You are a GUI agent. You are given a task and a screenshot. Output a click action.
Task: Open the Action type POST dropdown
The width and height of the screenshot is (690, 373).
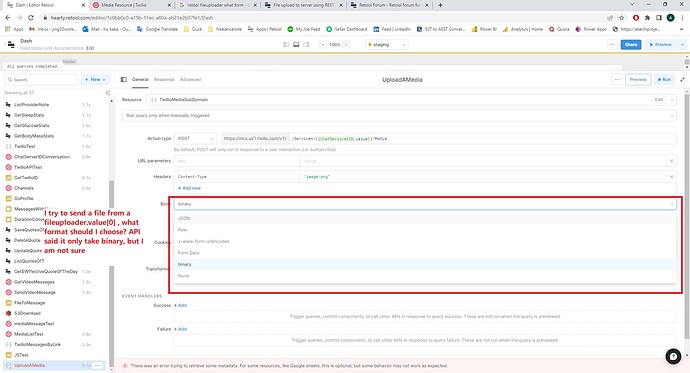[x=195, y=139]
